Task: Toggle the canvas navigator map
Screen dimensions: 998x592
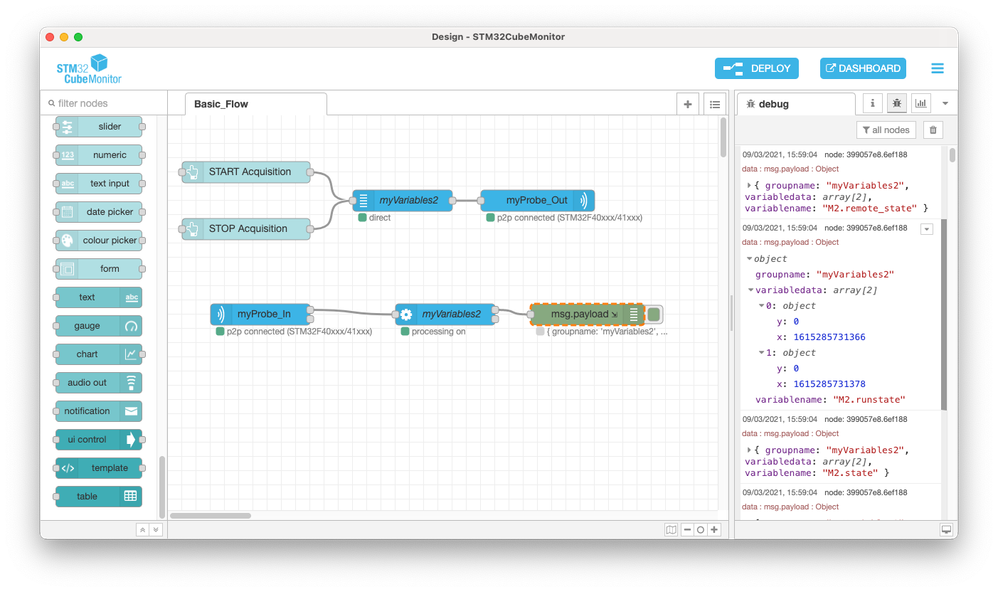Action: [x=671, y=530]
